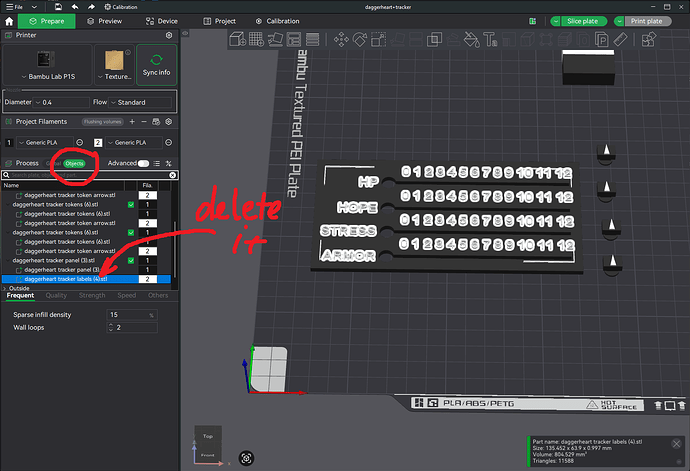Open the Text shape tool
The width and height of the screenshot is (690, 471).
[x=490, y=40]
